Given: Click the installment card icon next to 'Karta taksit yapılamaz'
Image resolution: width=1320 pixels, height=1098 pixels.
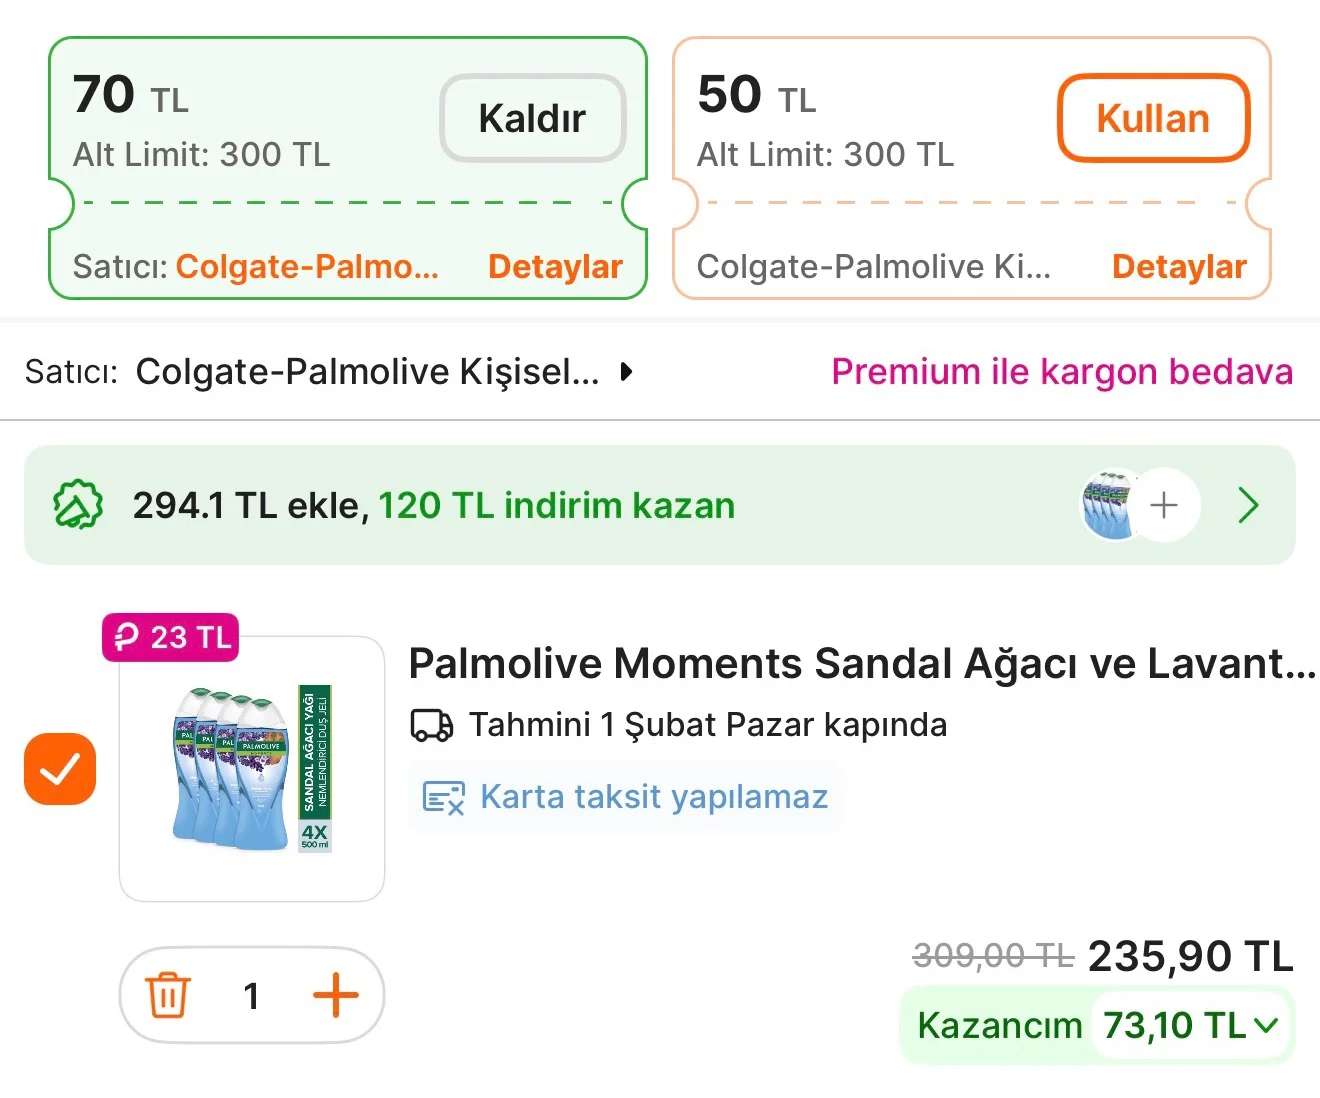Looking at the screenshot, I should point(443,796).
